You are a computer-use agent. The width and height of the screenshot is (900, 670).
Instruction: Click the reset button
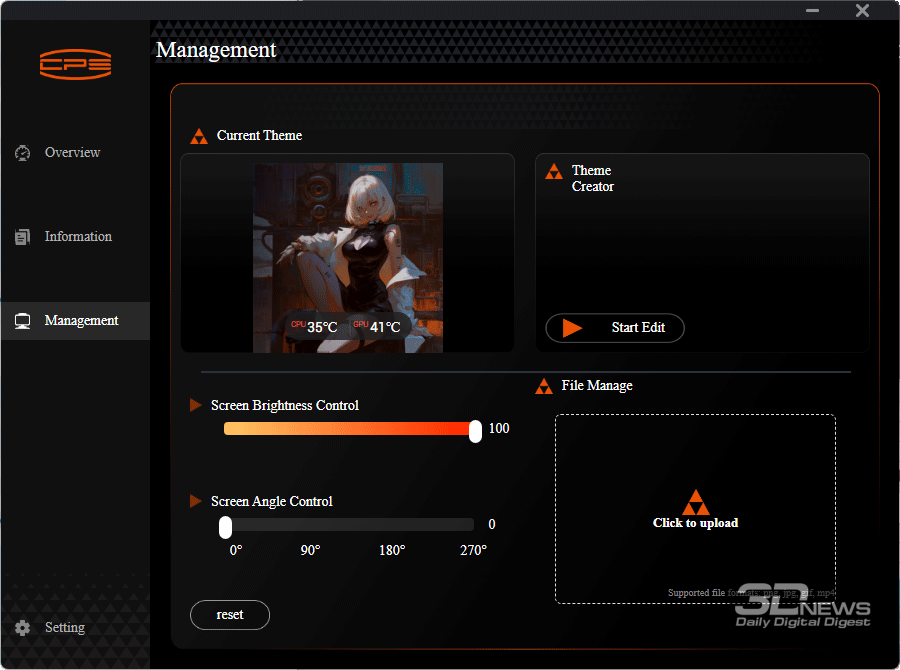(230, 615)
